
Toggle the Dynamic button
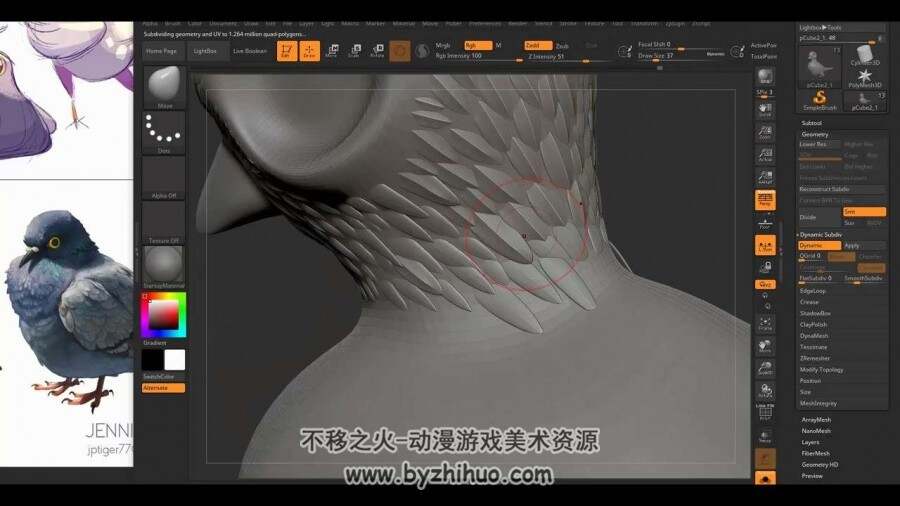820,246
